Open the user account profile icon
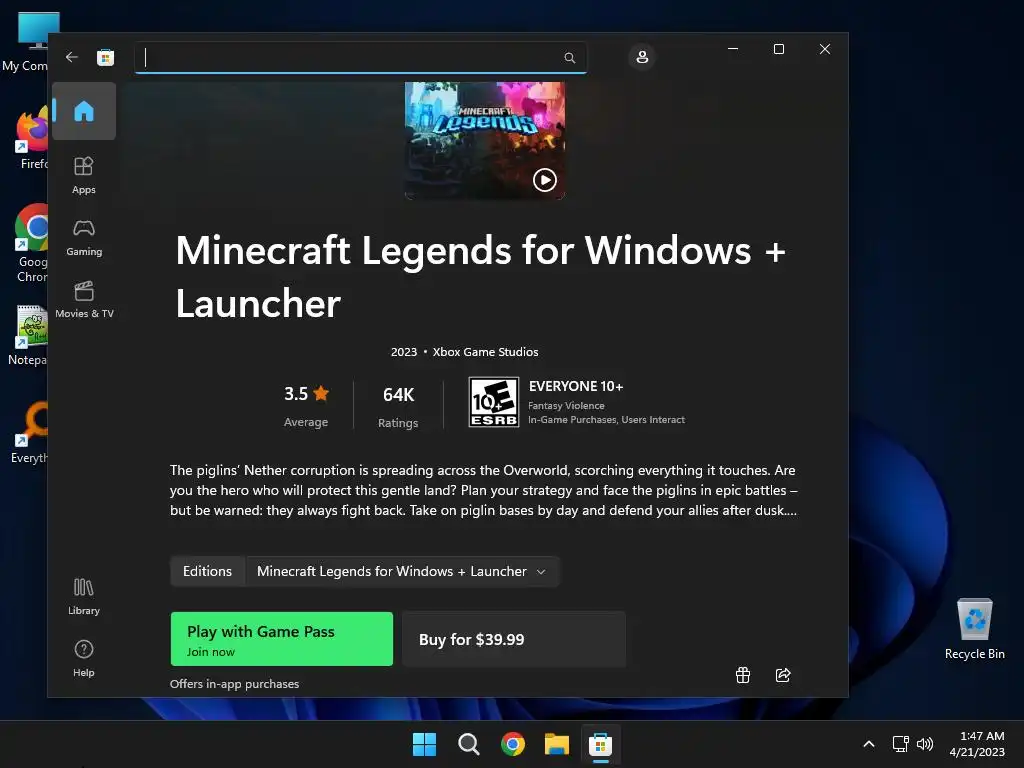Screen dimensions: 1024x768 click(642, 57)
